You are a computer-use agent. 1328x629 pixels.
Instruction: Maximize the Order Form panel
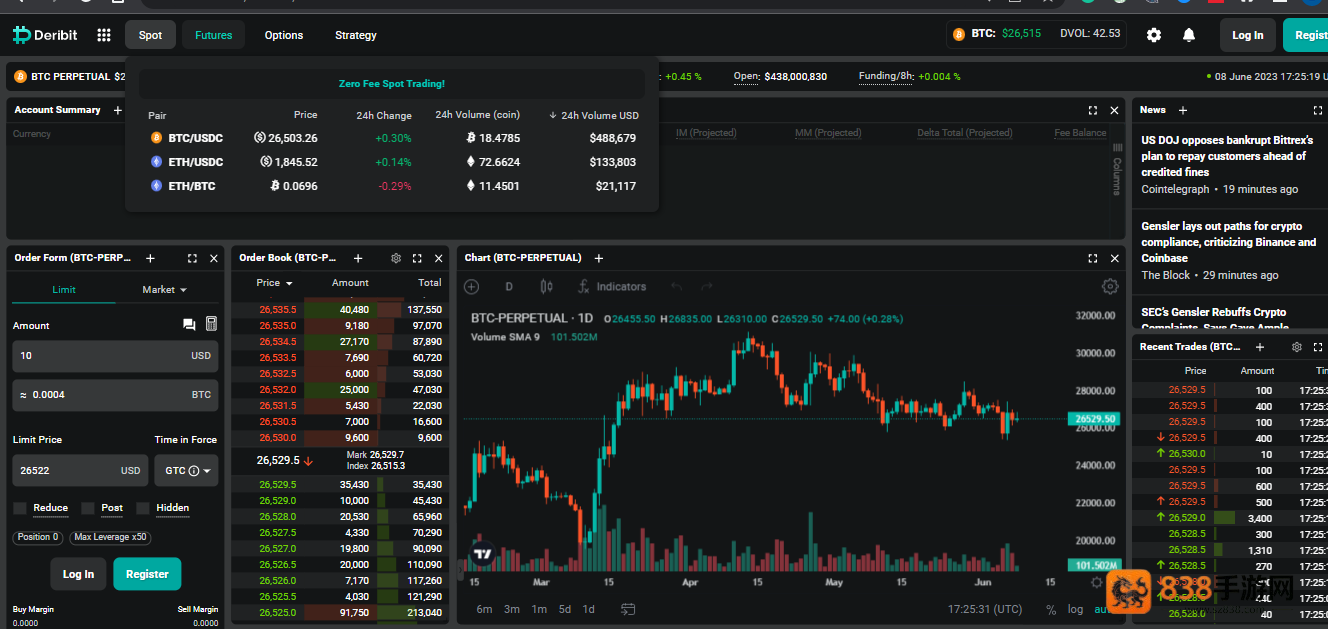pos(192,258)
